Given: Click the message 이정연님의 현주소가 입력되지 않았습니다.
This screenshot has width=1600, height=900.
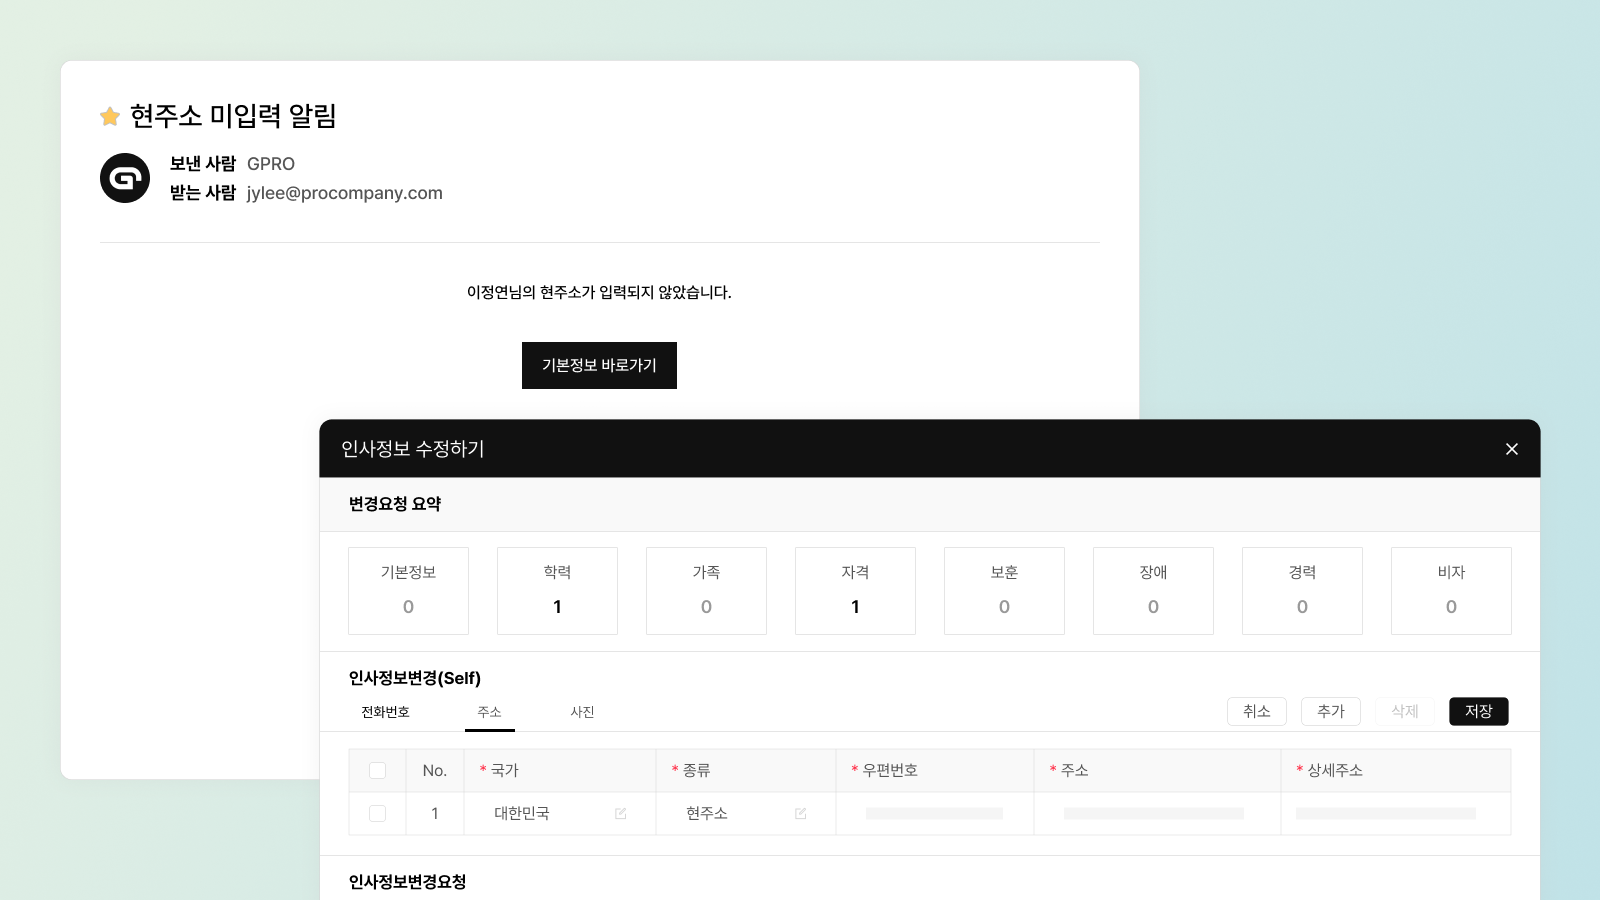Looking at the screenshot, I should pos(599,292).
